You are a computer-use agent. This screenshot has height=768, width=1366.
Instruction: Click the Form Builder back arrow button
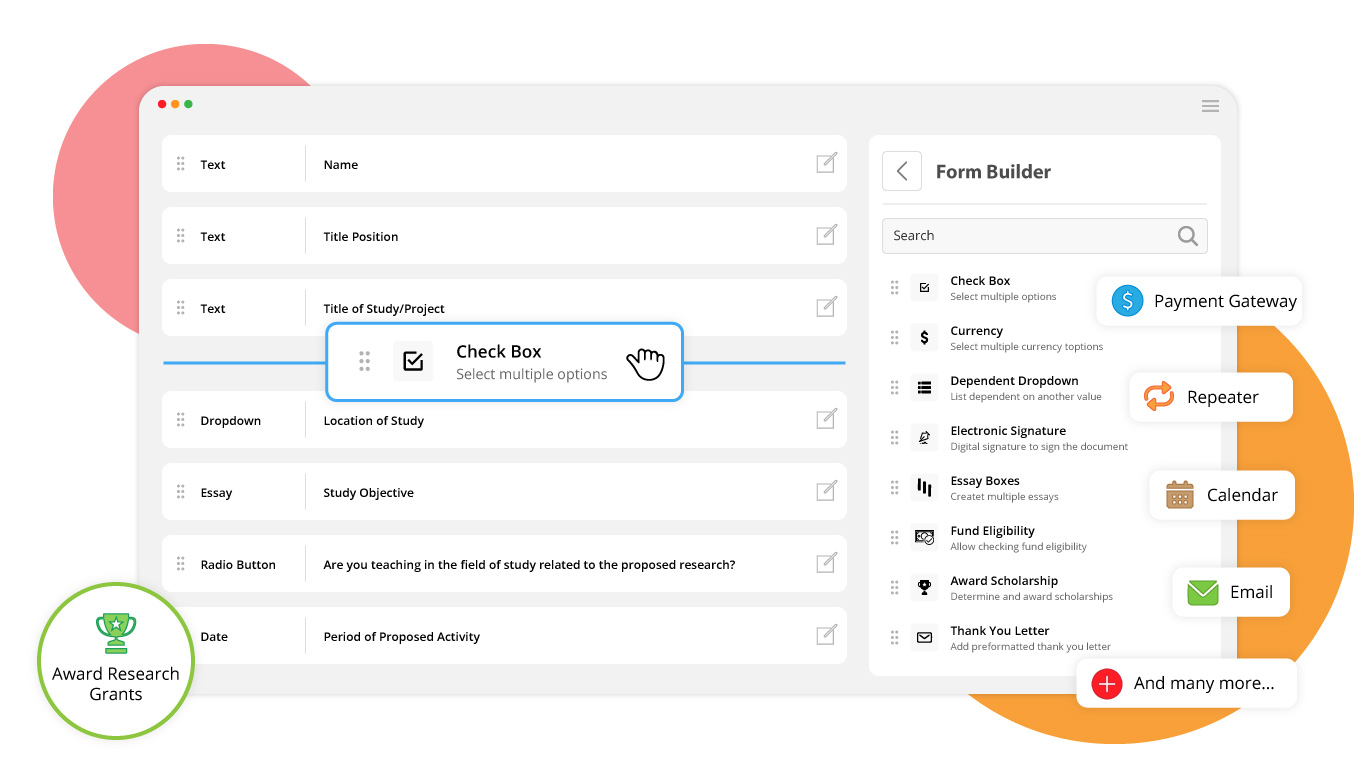(x=901, y=171)
